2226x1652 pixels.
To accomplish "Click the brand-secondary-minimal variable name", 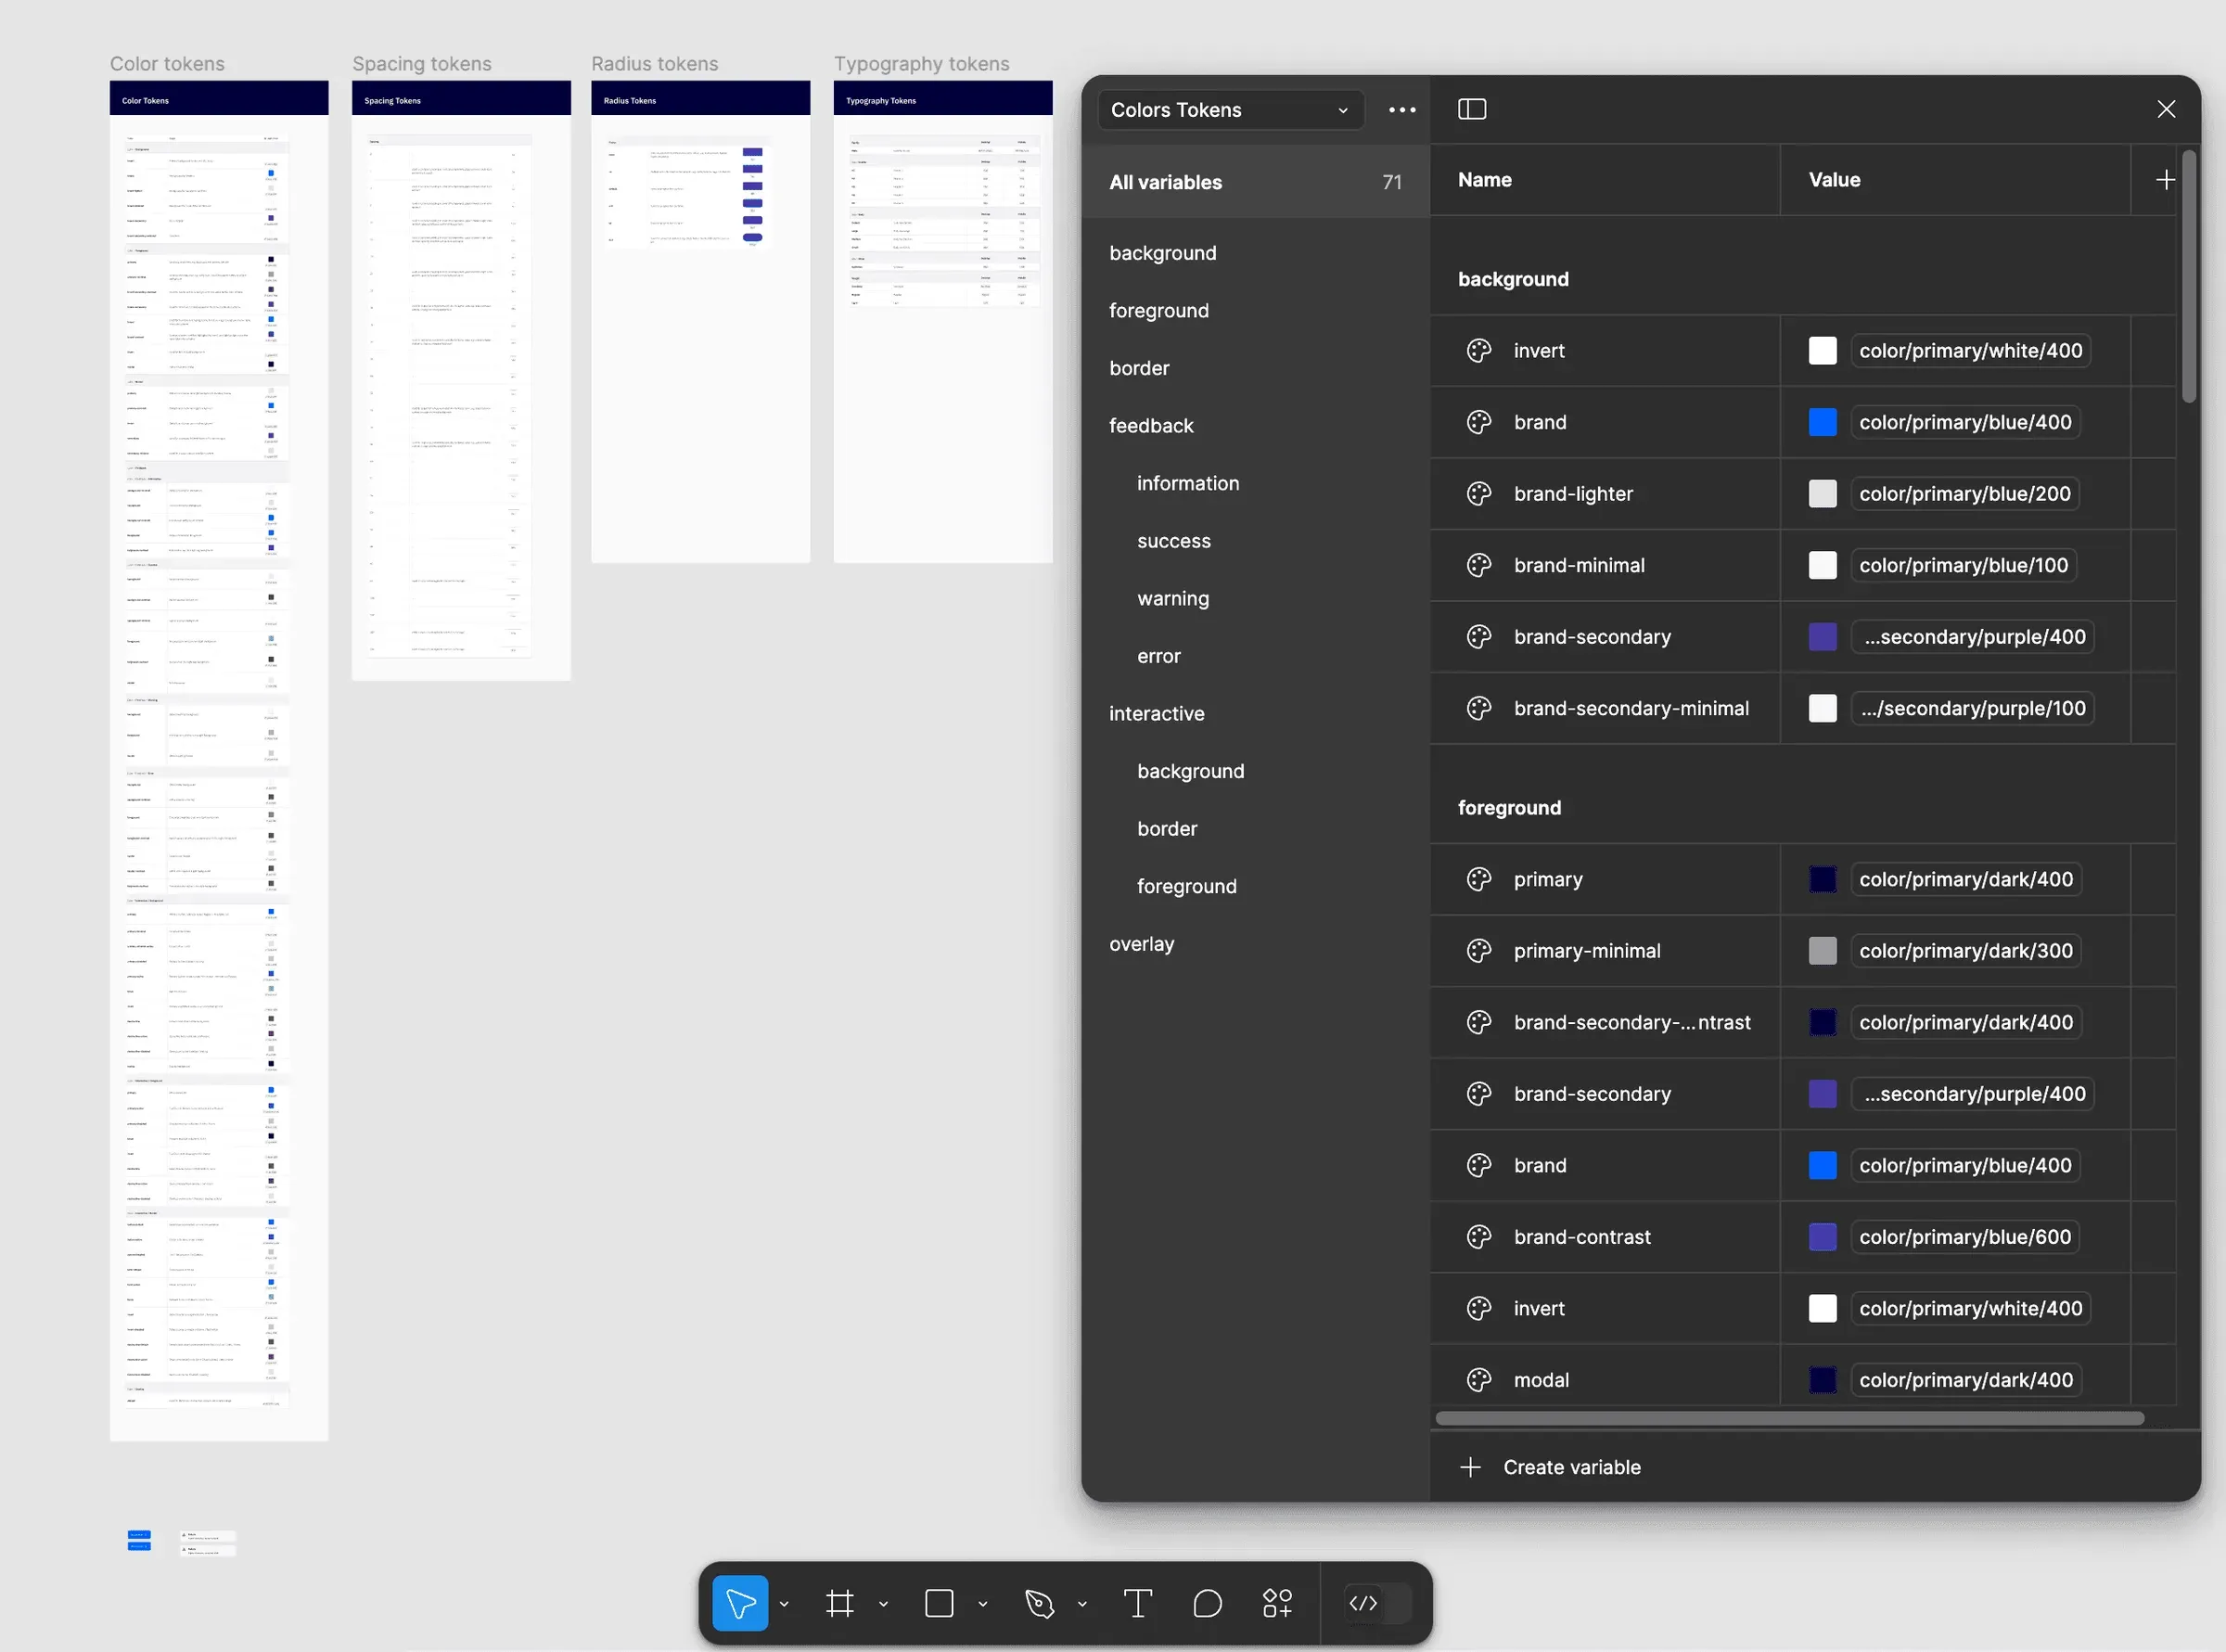I will click(1631, 709).
